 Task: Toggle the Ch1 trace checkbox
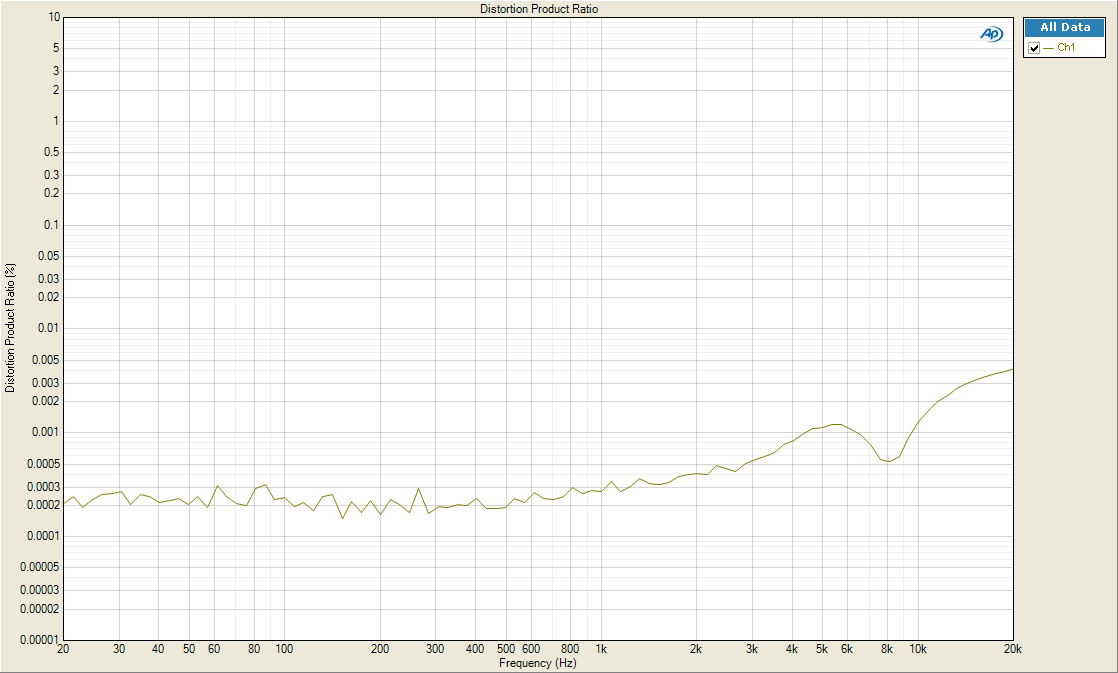(x=1034, y=48)
